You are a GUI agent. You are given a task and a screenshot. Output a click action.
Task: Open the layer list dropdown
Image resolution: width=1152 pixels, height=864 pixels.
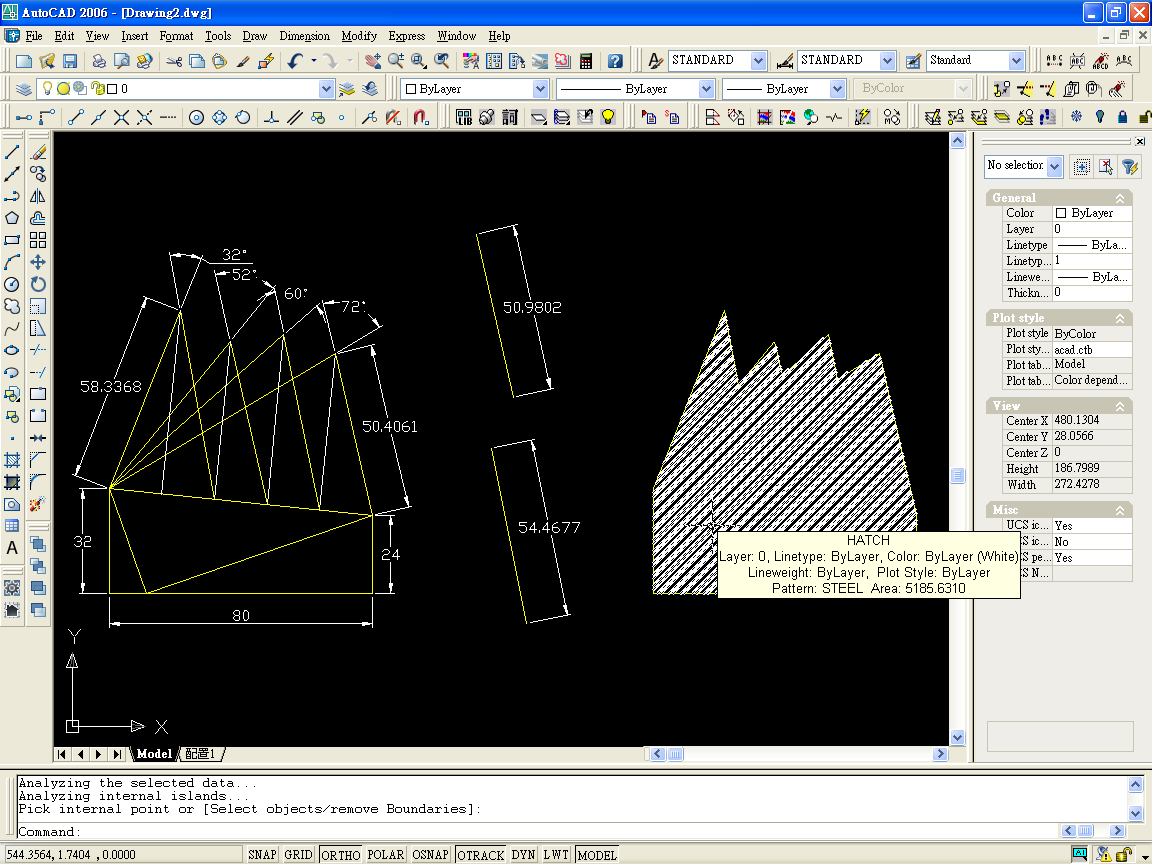326,89
